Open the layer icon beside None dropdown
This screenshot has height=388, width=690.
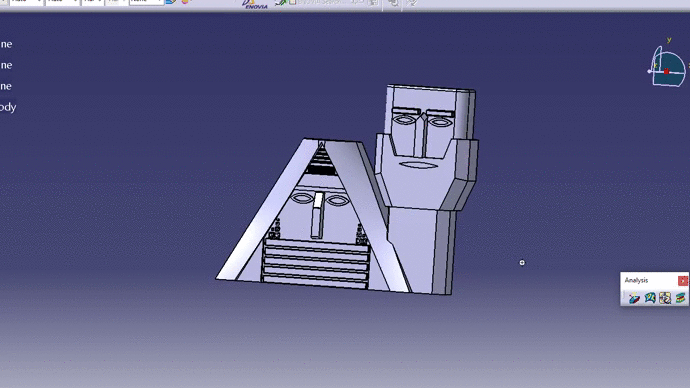[x=171, y=2]
